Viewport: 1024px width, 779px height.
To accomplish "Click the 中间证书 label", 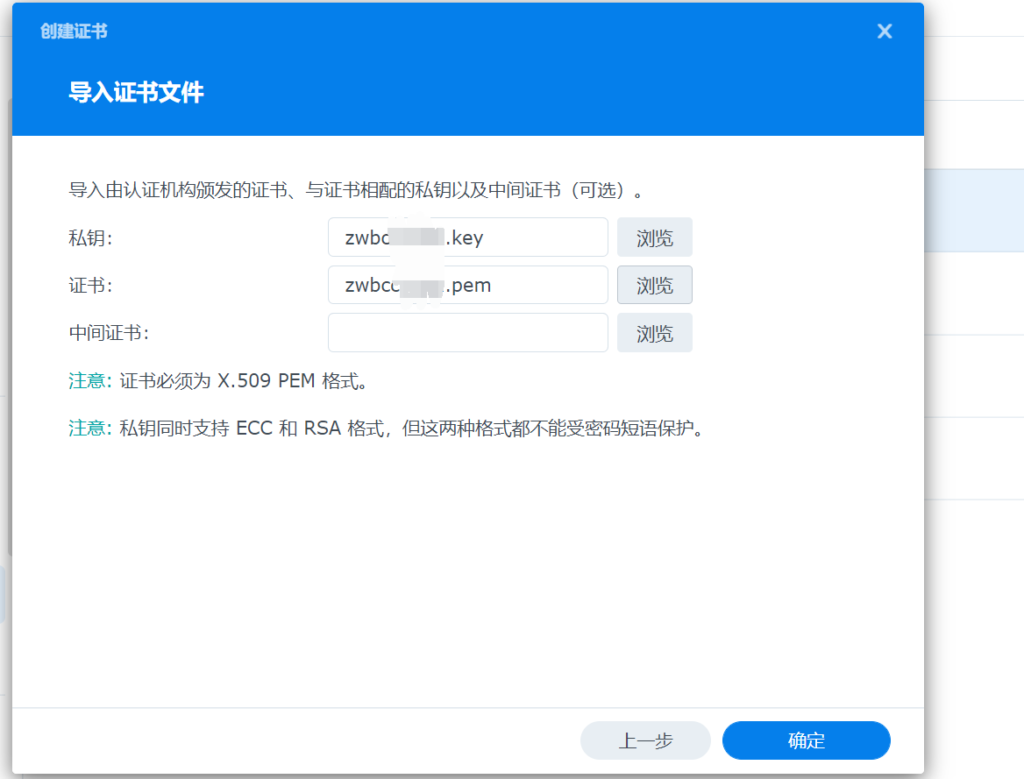I will click(109, 334).
